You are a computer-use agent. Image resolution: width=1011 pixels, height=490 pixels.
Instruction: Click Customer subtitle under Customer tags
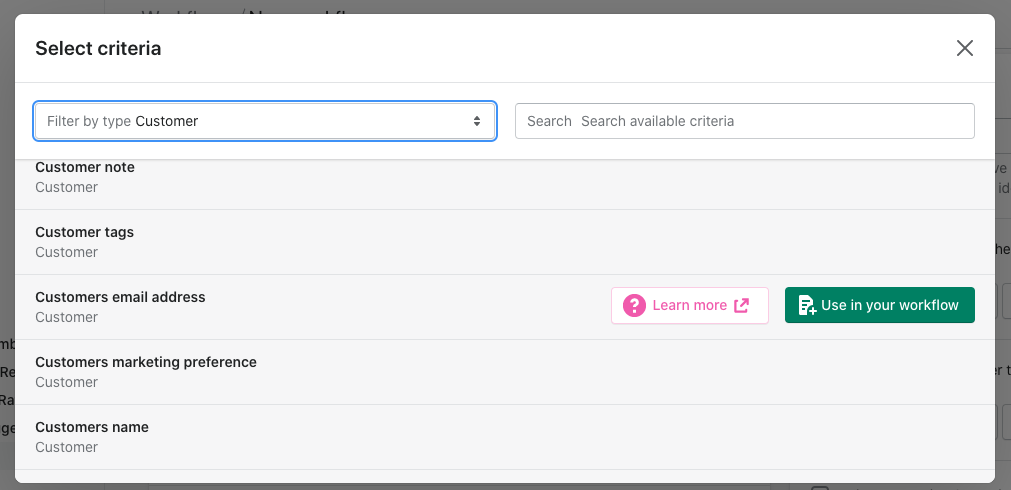click(x=66, y=252)
